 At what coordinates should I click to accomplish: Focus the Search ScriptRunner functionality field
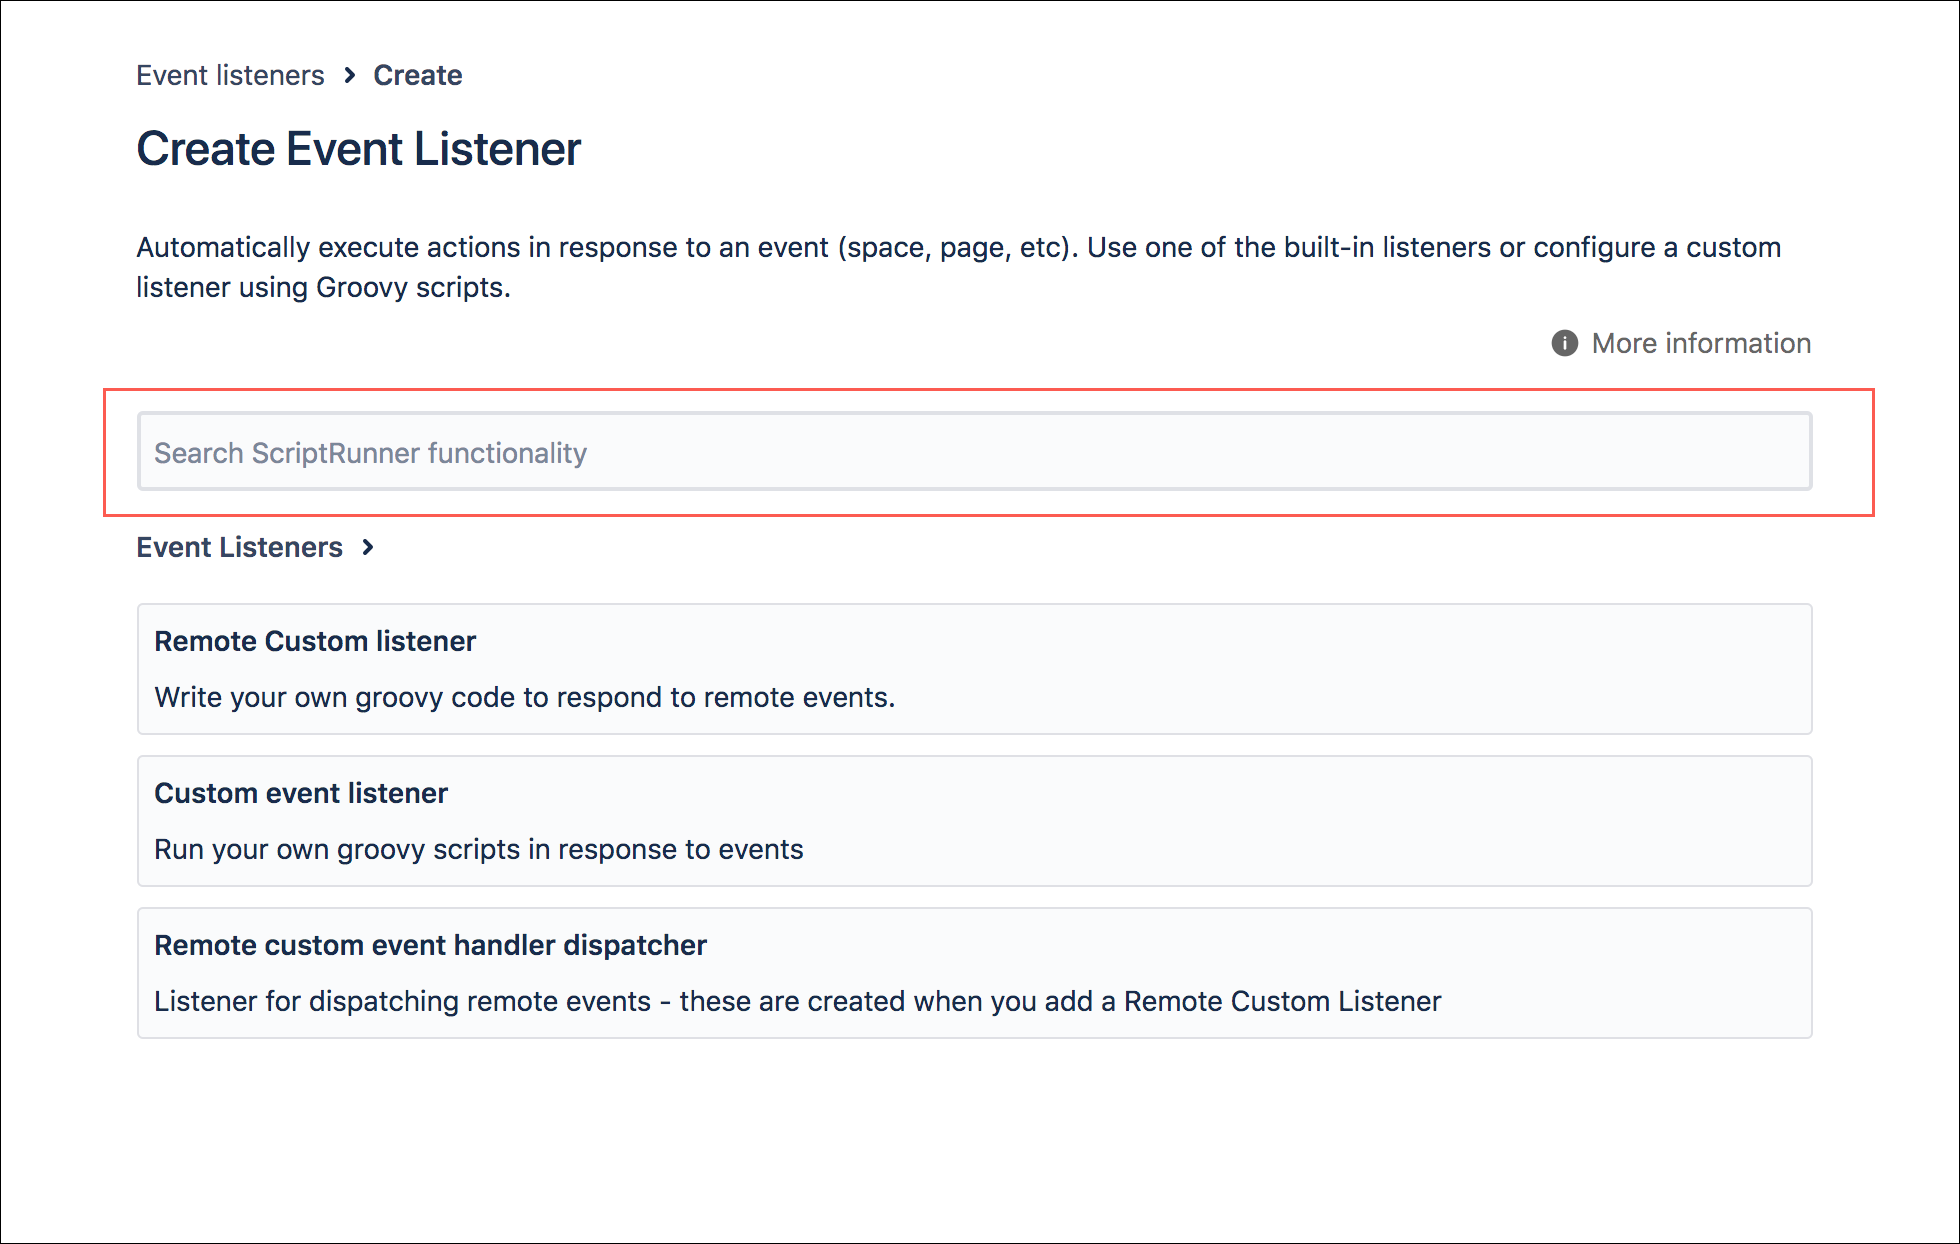pyautogui.click(x=974, y=452)
